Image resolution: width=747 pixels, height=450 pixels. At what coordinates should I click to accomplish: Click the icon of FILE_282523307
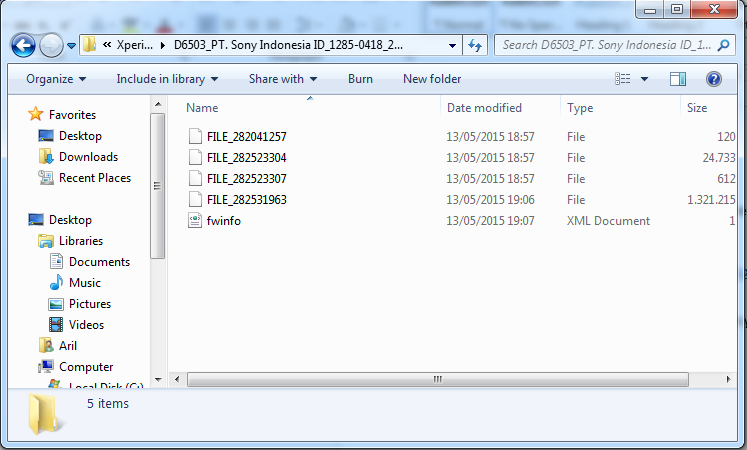point(195,178)
